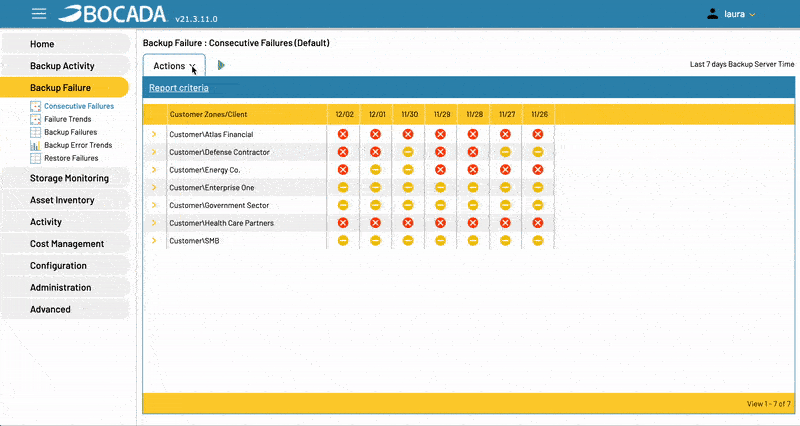Click SMB yellow icon for 11/28

(x=473, y=241)
